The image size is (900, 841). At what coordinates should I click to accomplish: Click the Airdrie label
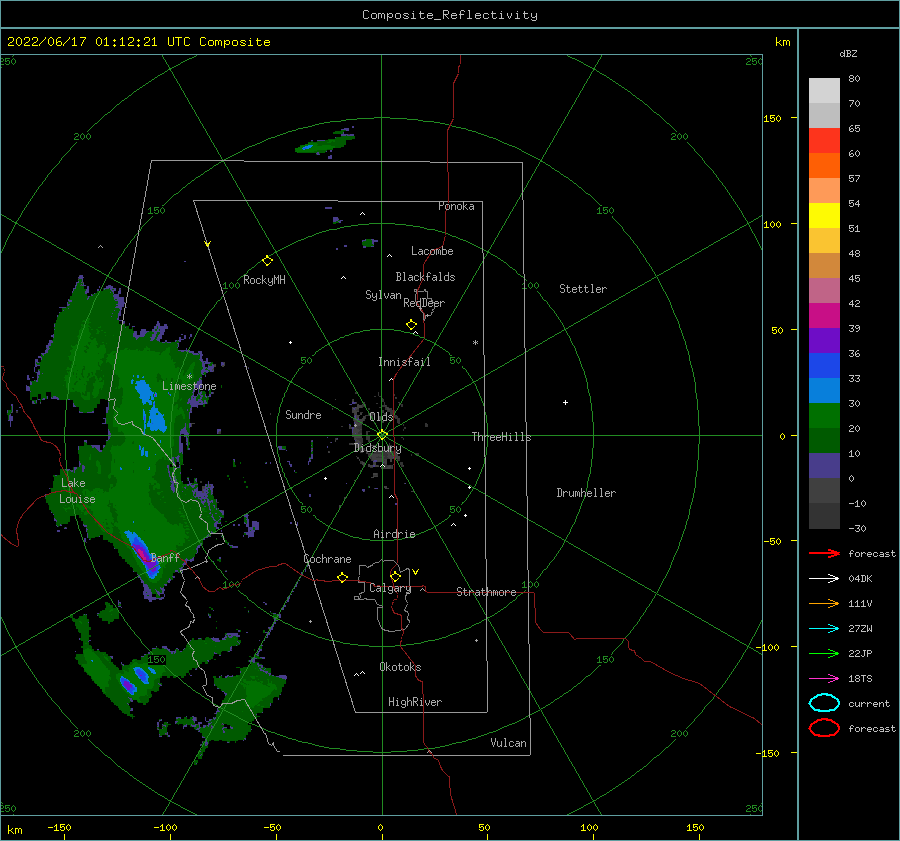pos(394,534)
